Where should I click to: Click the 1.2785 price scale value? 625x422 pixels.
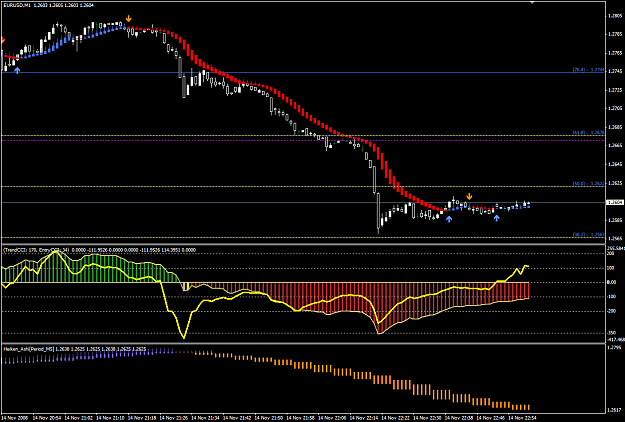click(x=615, y=34)
